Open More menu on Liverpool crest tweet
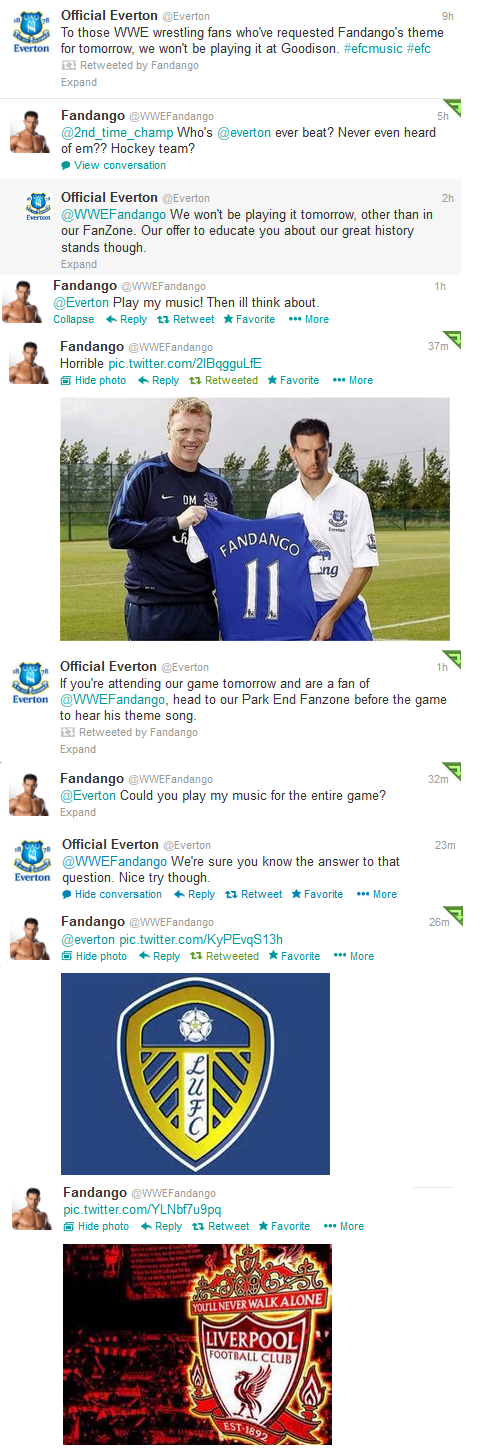This screenshot has width=486, height=1455. tap(343, 1227)
